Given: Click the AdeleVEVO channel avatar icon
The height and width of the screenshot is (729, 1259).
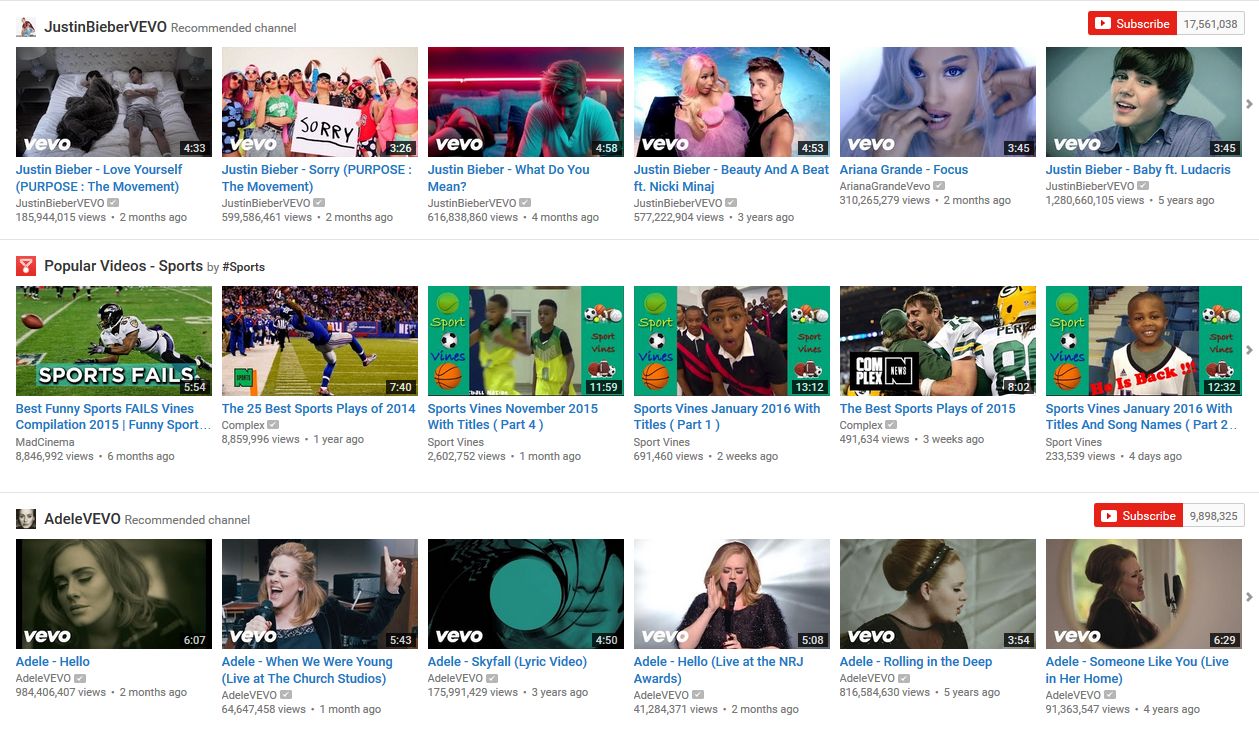Looking at the screenshot, I should pyautogui.click(x=26, y=519).
